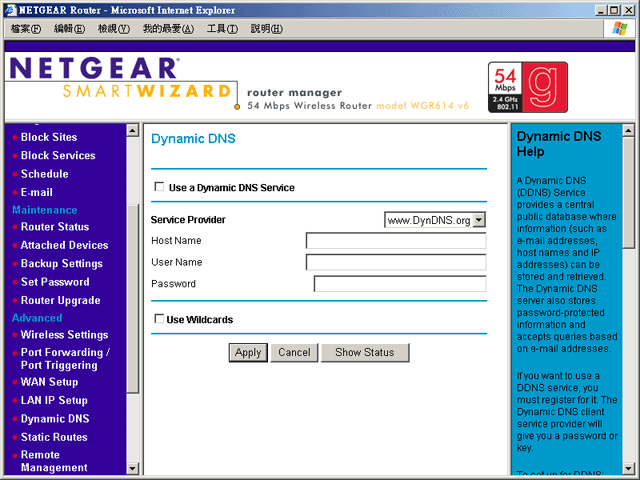Click sidebar scrollbar down arrow
Screen dimensions: 640x480
pos(132,468)
